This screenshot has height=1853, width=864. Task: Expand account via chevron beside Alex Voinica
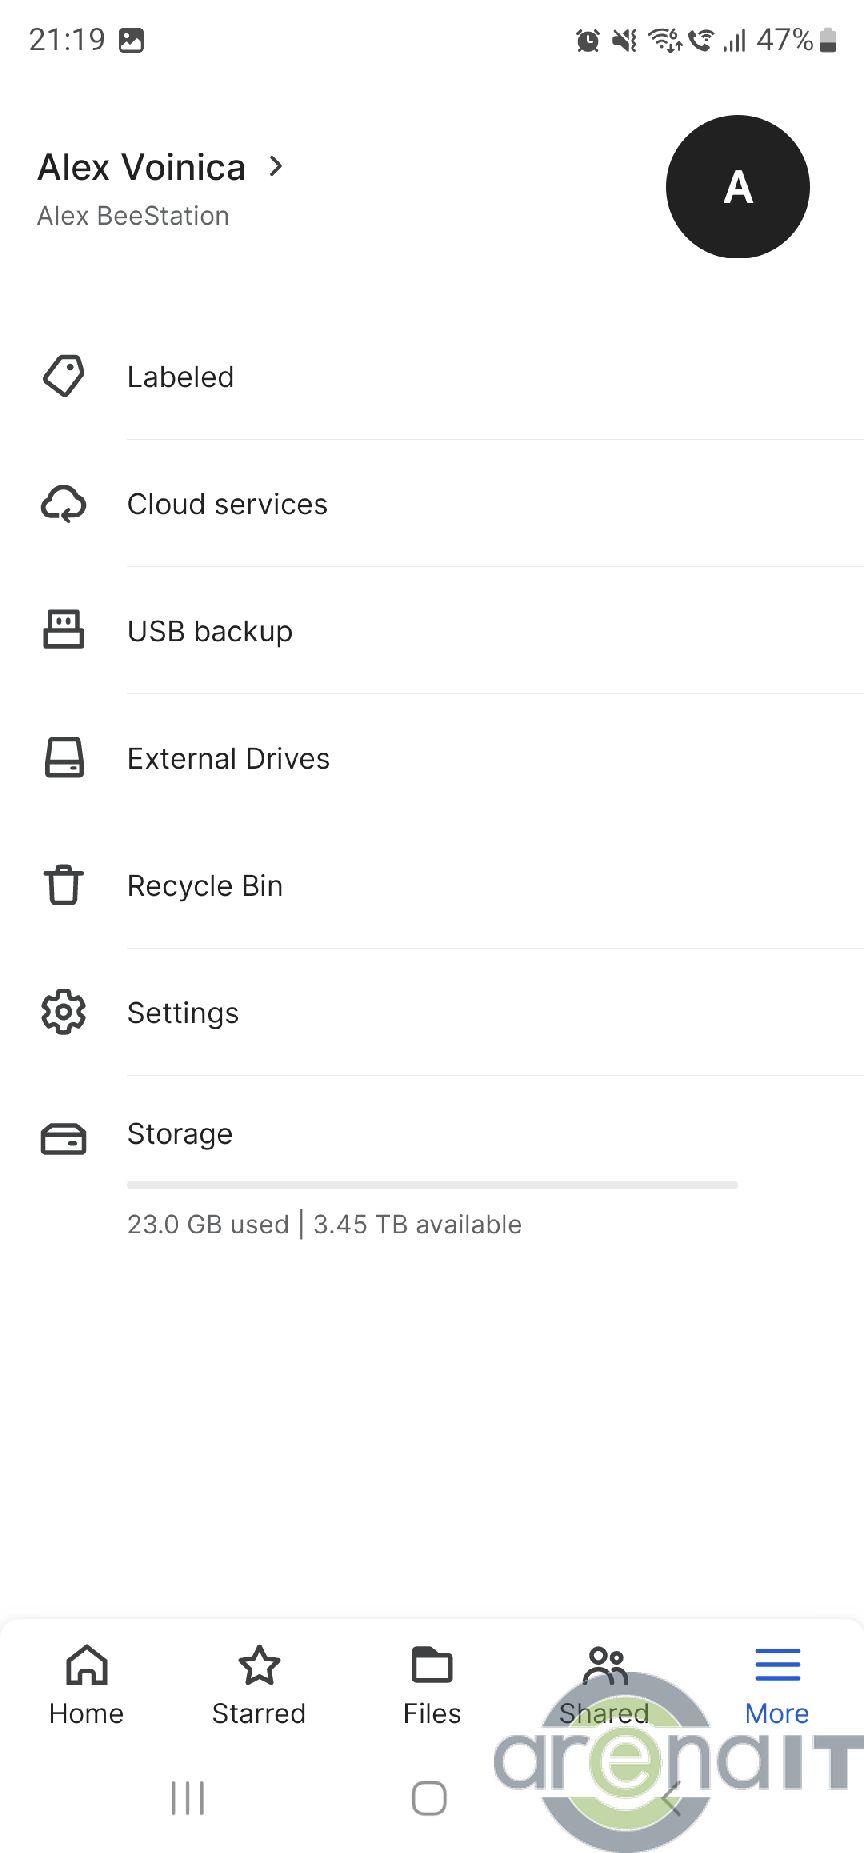(277, 166)
